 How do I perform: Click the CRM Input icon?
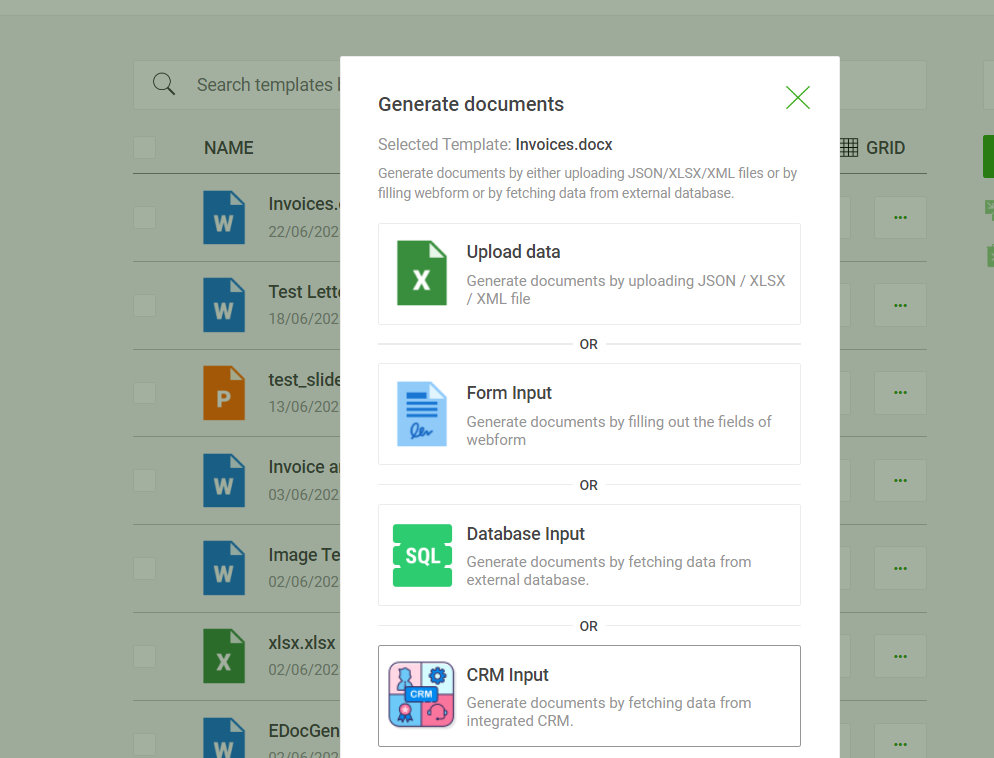pos(421,695)
